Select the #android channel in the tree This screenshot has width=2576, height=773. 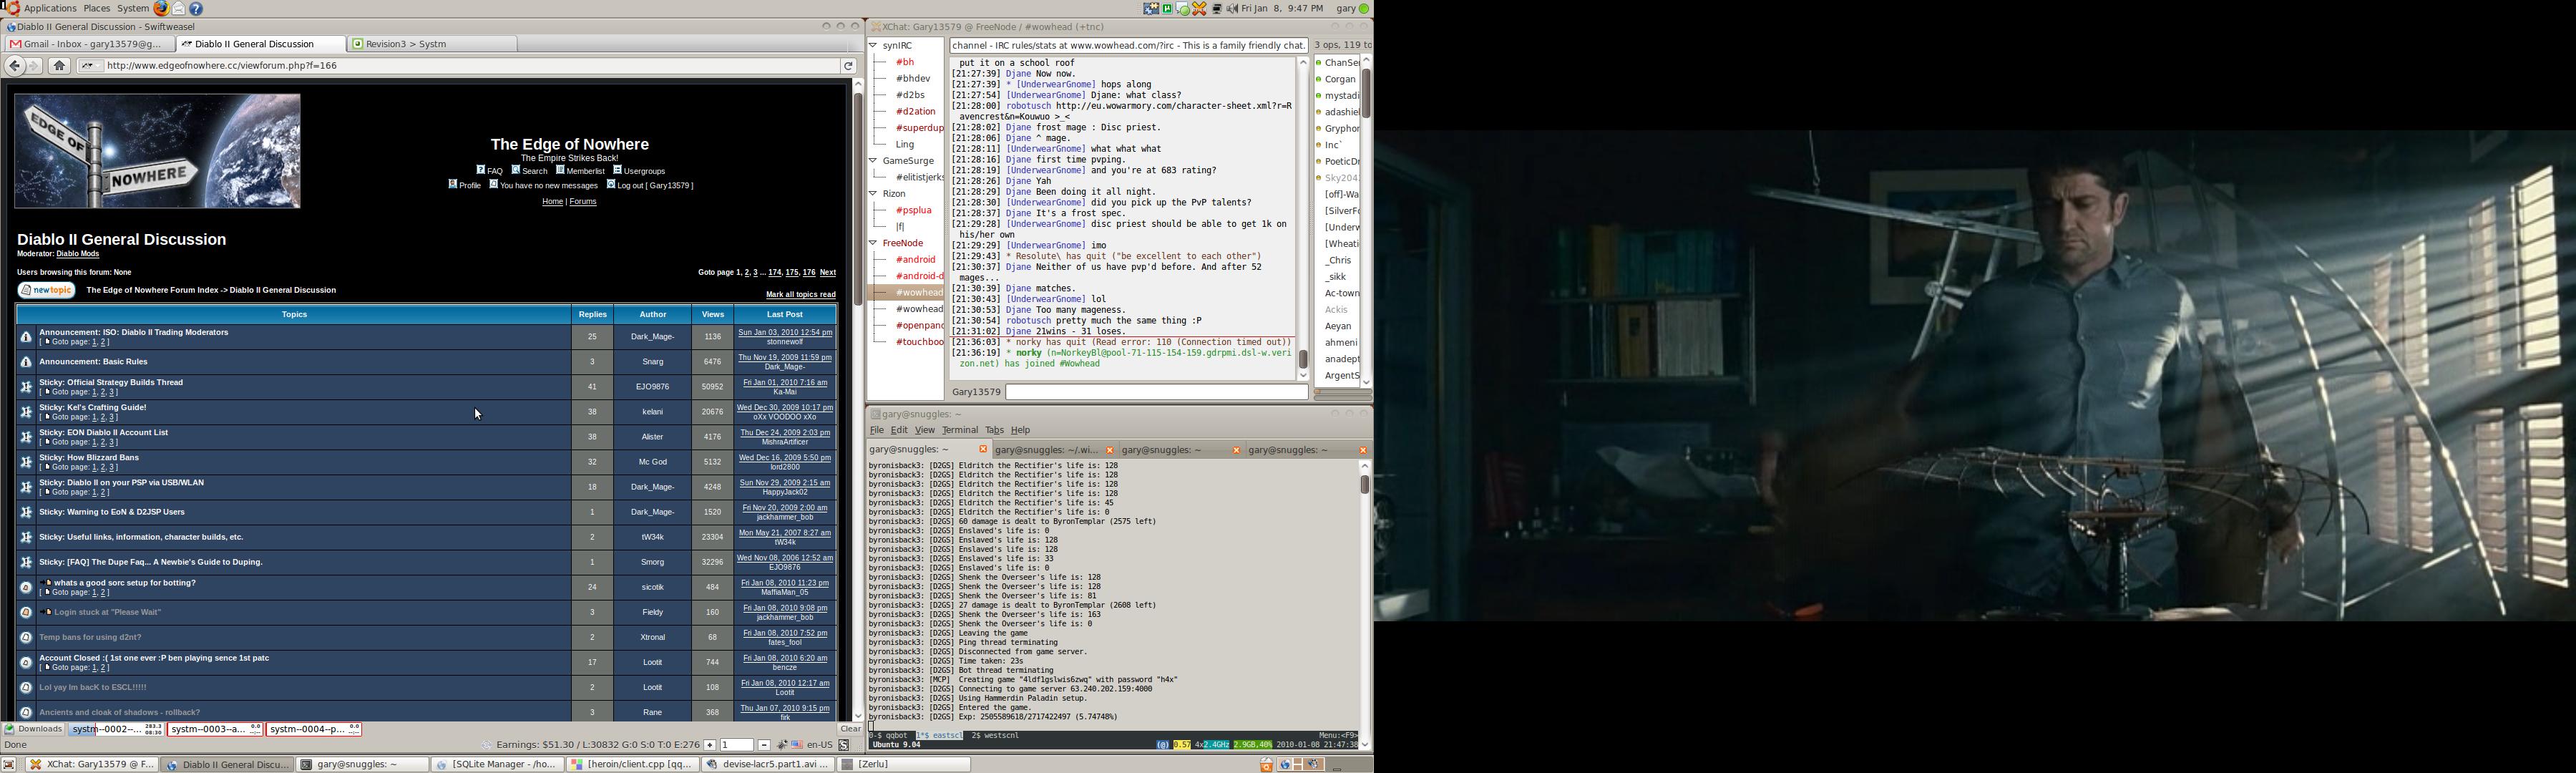point(915,260)
